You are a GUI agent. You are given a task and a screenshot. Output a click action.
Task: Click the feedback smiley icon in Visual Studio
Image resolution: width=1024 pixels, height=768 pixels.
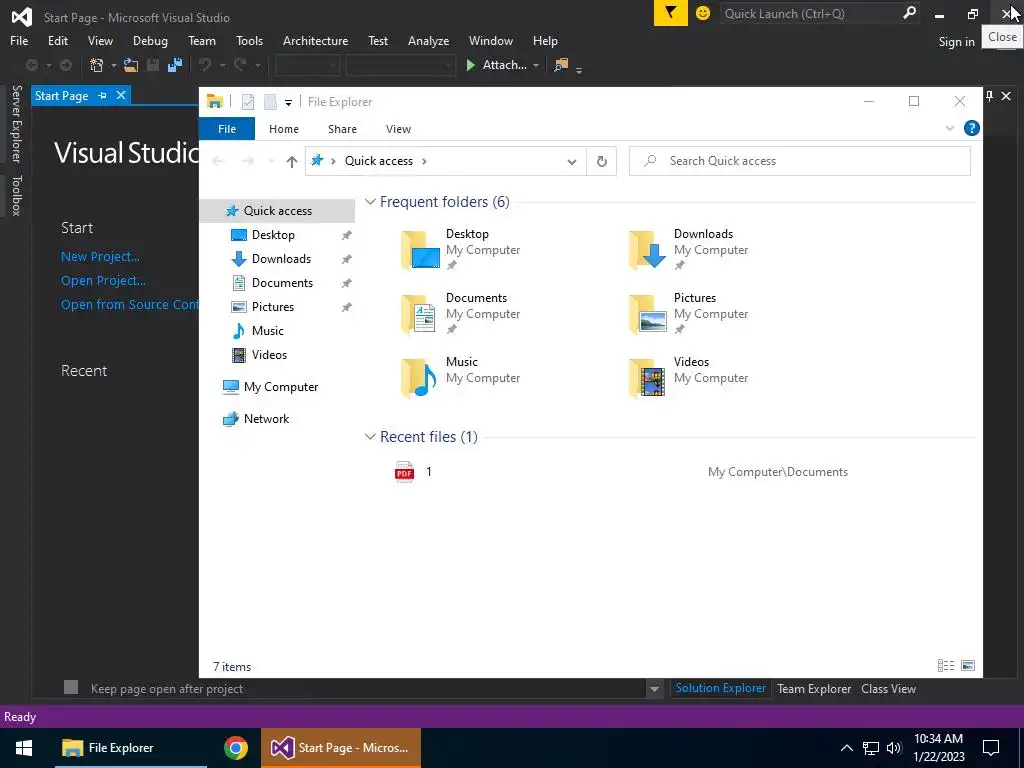click(703, 13)
